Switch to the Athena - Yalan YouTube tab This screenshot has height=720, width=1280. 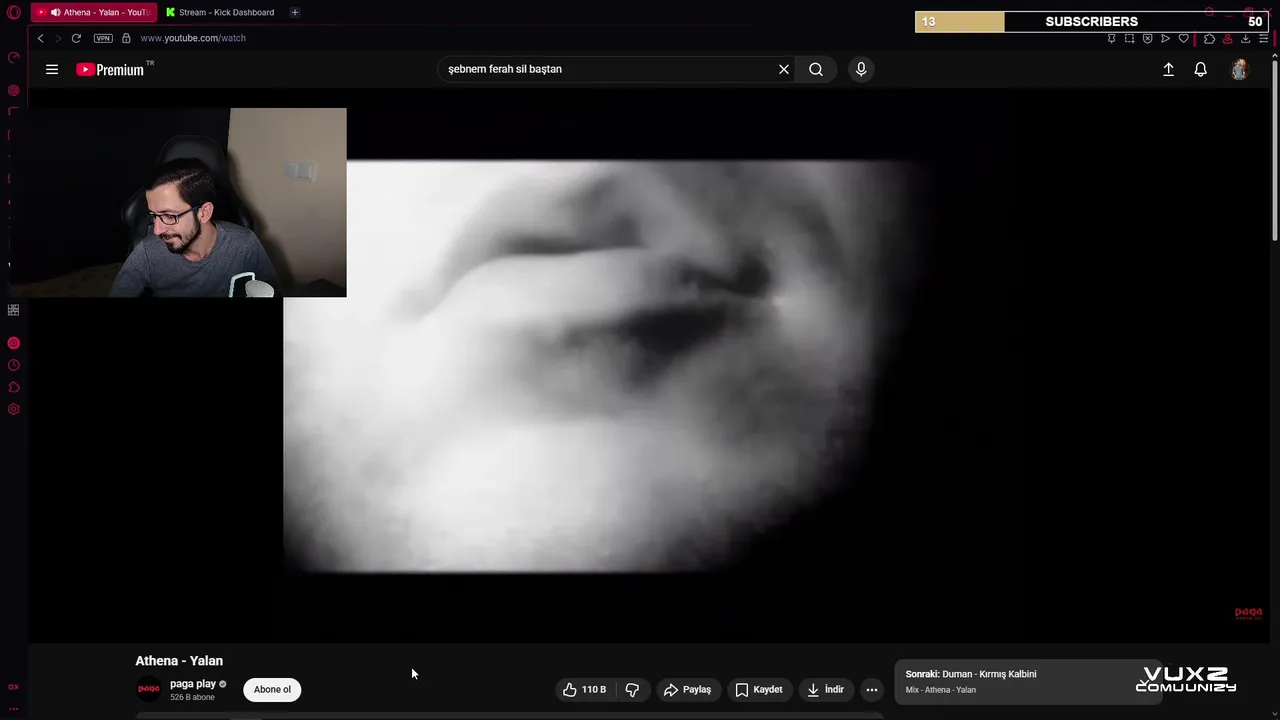tap(93, 12)
